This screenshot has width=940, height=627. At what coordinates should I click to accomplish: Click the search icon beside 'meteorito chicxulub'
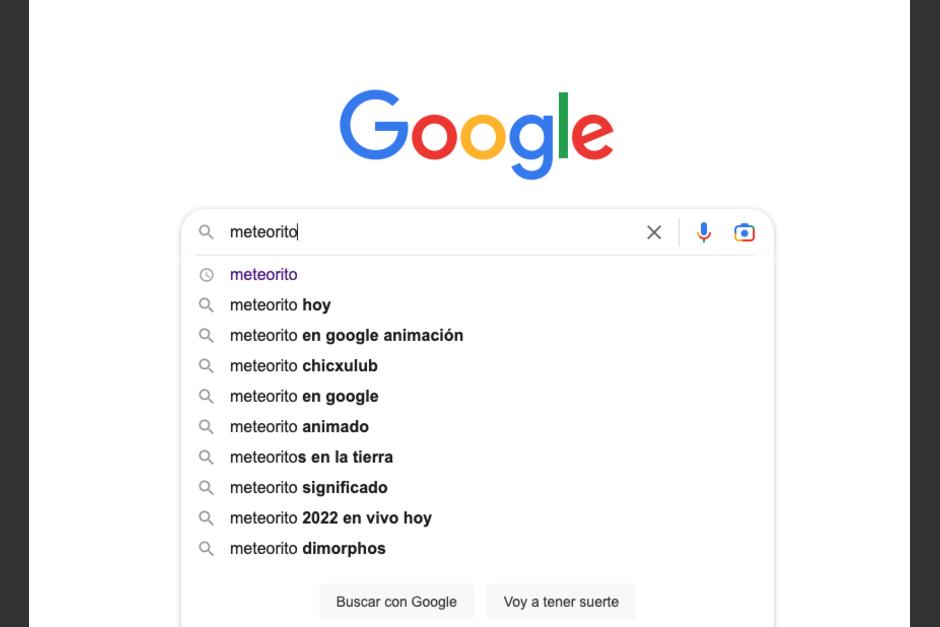click(x=207, y=365)
